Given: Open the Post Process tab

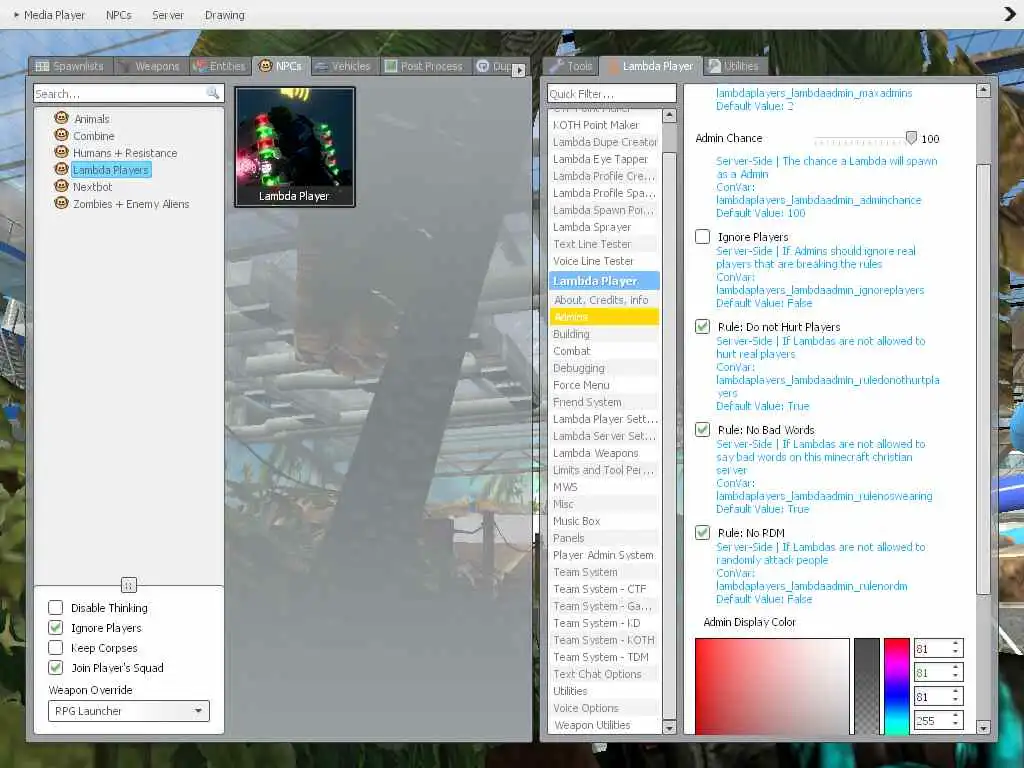Looking at the screenshot, I should (424, 66).
